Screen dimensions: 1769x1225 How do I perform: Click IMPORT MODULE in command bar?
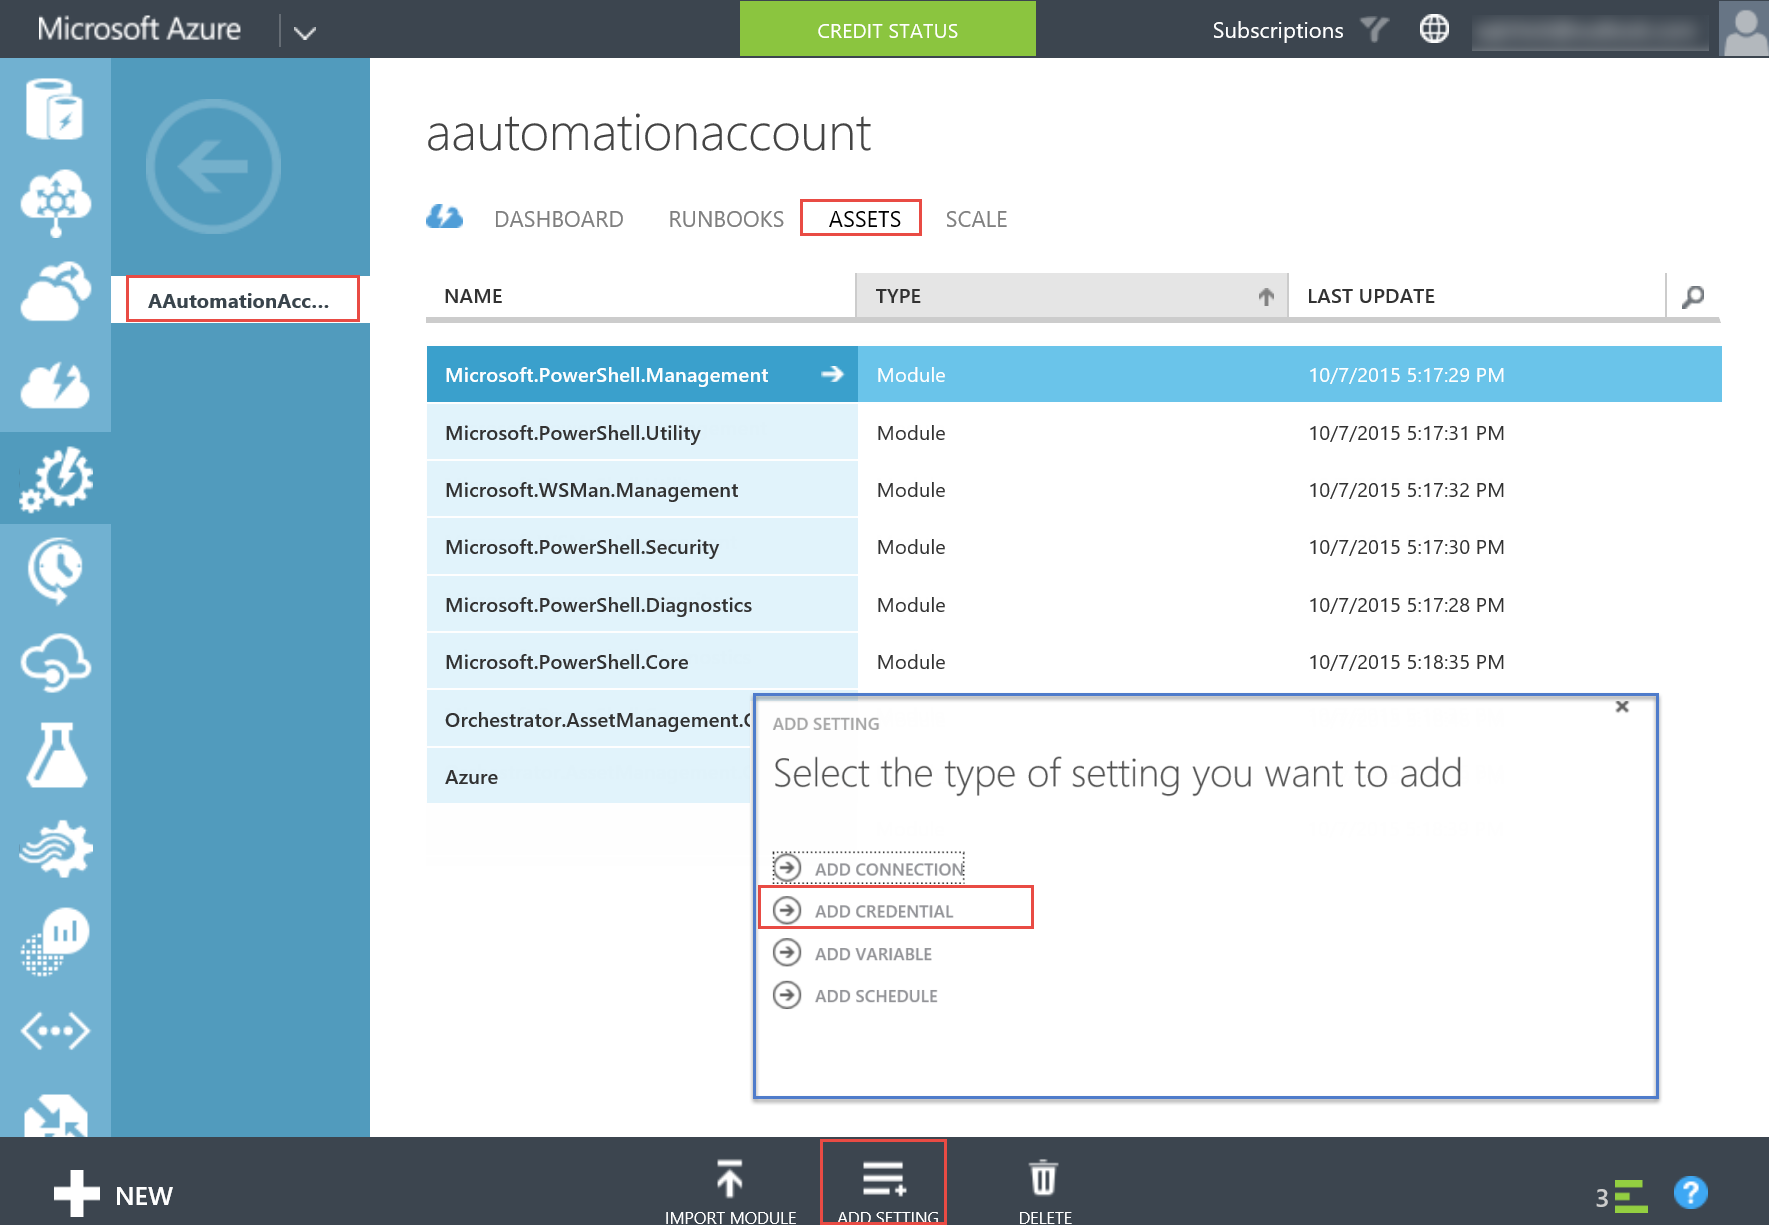(730, 1190)
